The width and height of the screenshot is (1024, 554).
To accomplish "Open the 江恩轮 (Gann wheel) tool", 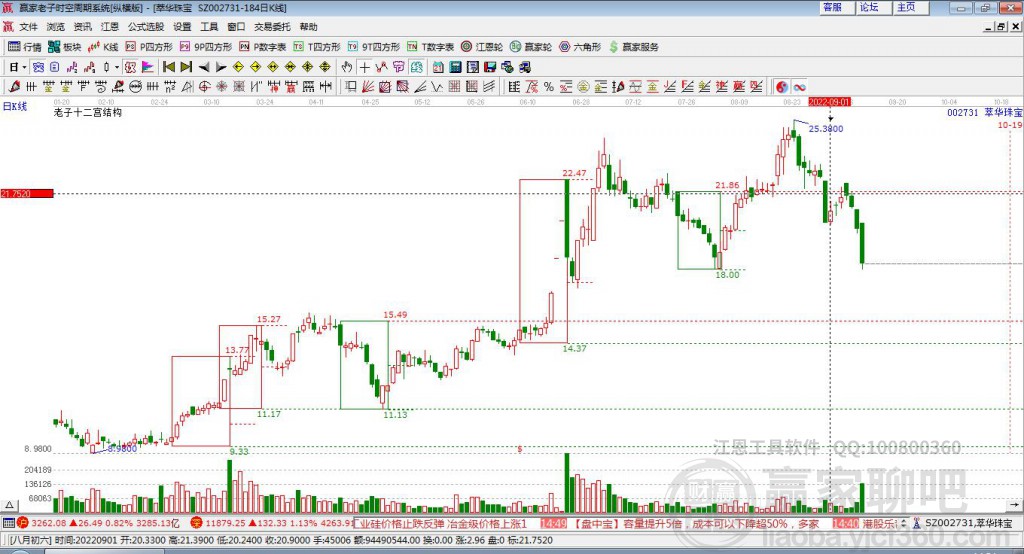I will [x=482, y=47].
